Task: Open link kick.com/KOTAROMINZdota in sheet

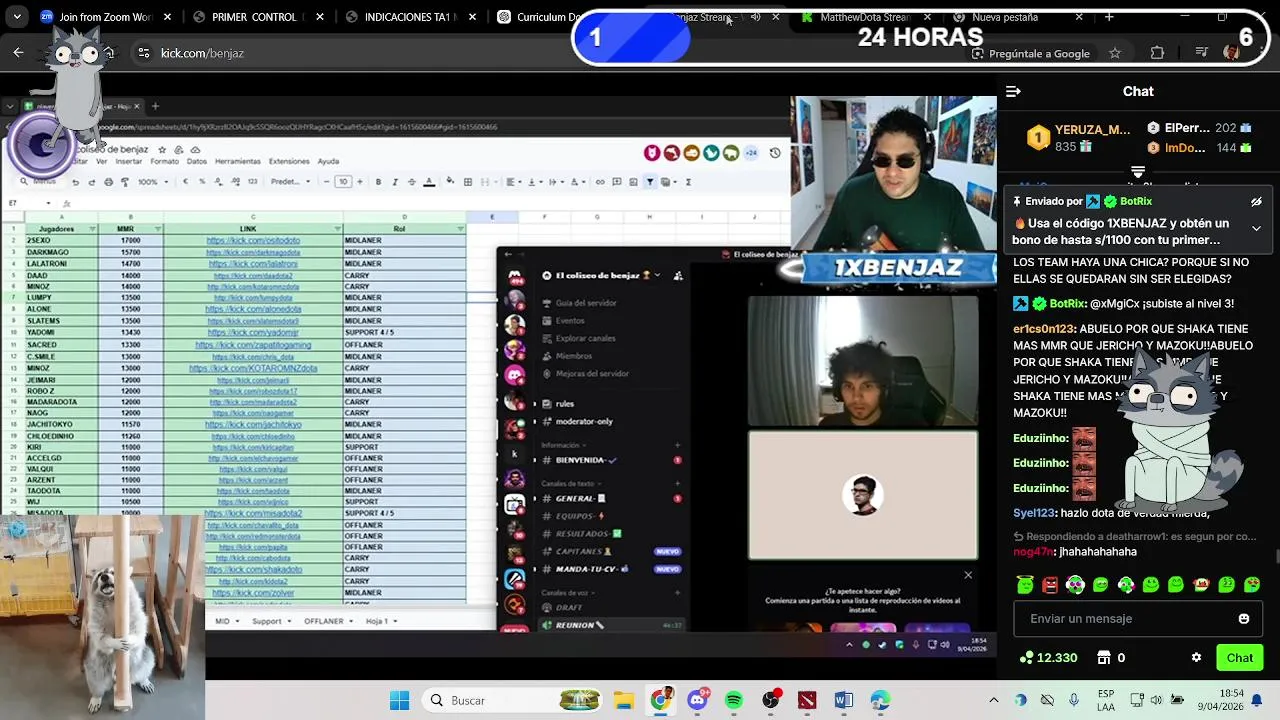Action: 253,368
